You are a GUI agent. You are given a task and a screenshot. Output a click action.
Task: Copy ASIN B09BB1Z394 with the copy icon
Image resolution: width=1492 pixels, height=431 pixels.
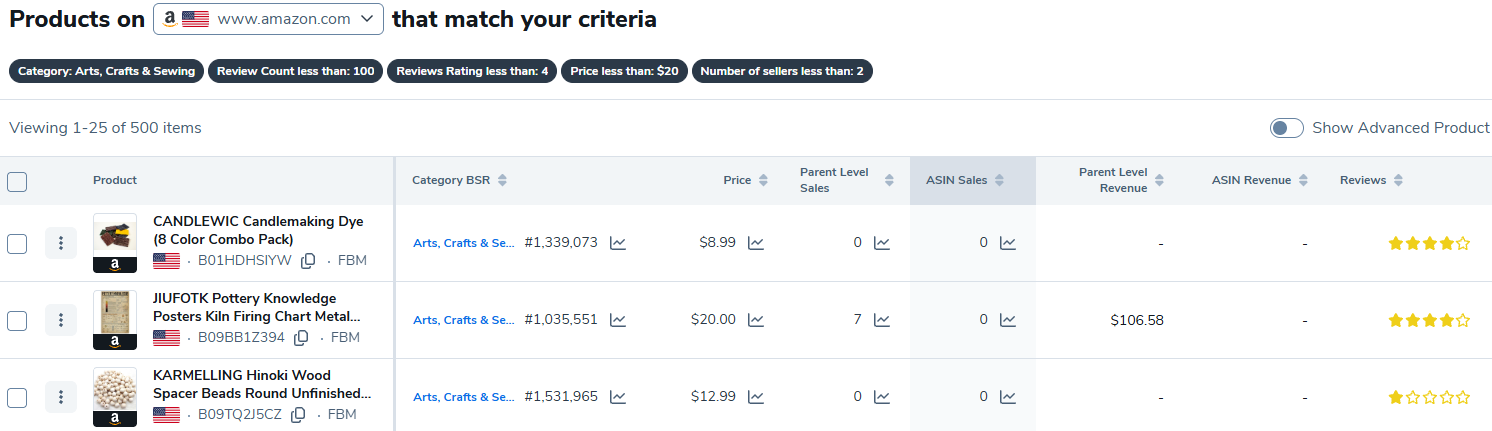point(301,338)
